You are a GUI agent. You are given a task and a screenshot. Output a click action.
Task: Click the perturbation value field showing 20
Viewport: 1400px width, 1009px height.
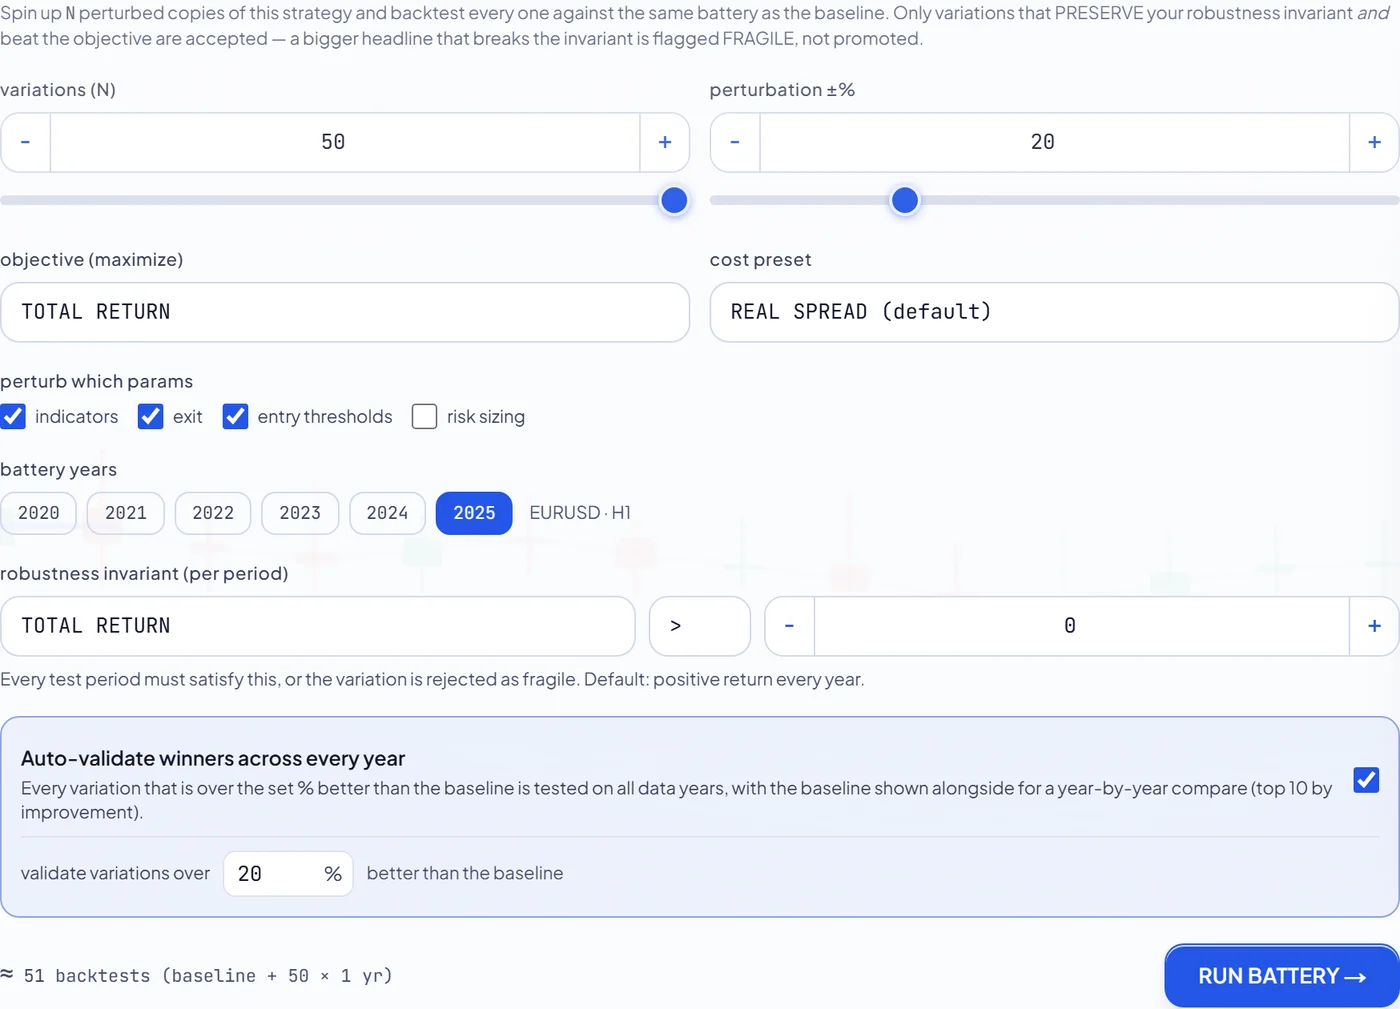[x=1055, y=142]
